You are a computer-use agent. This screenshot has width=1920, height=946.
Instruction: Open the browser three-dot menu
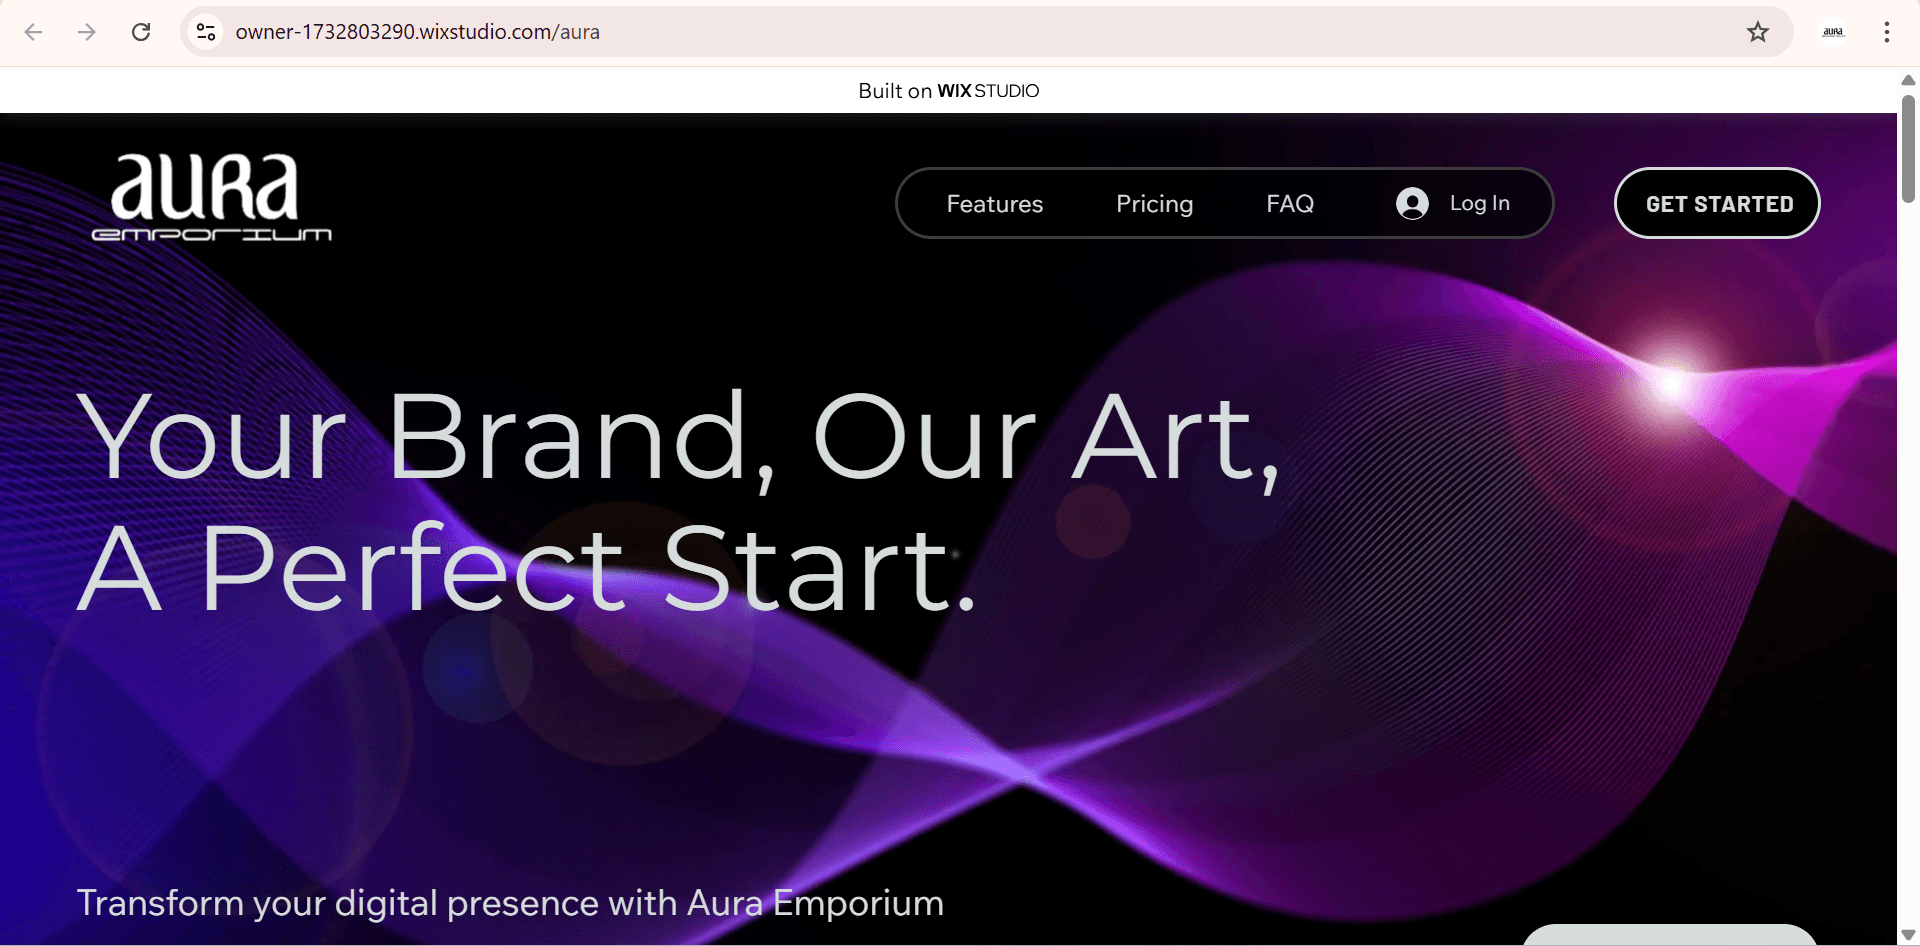[1887, 32]
